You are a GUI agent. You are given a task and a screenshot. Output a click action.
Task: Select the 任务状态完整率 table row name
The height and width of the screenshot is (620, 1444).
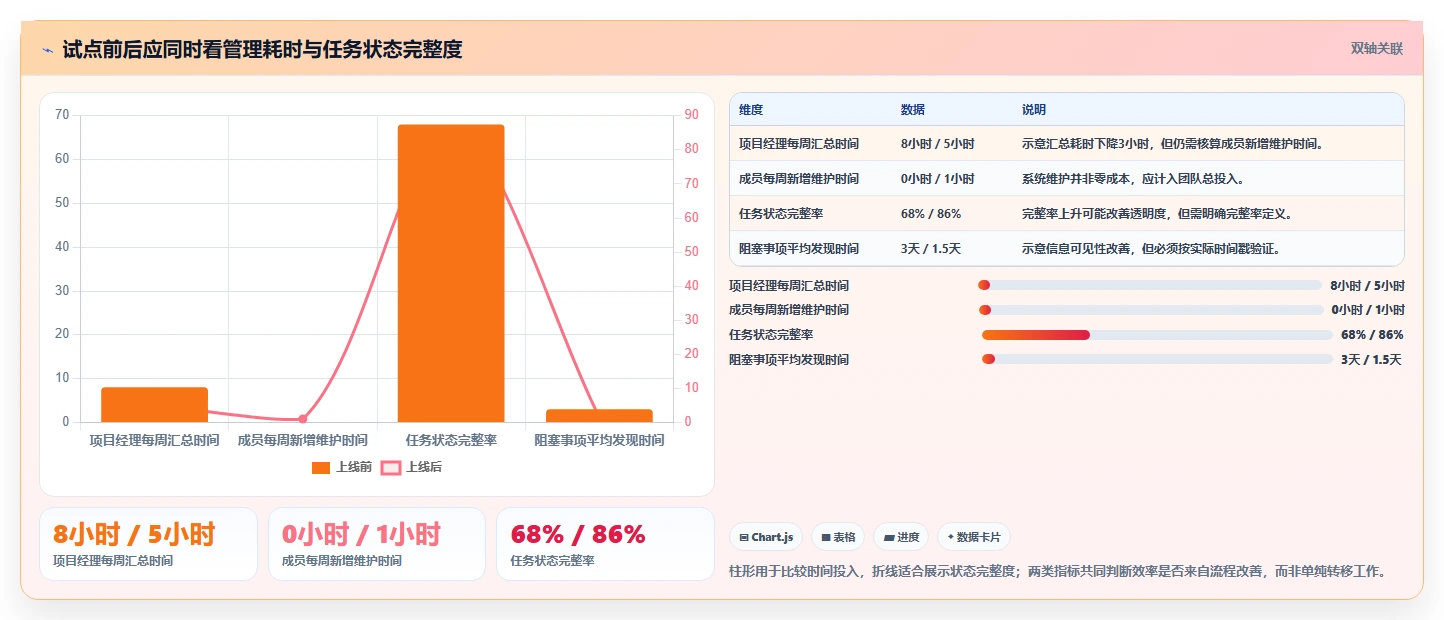781,214
